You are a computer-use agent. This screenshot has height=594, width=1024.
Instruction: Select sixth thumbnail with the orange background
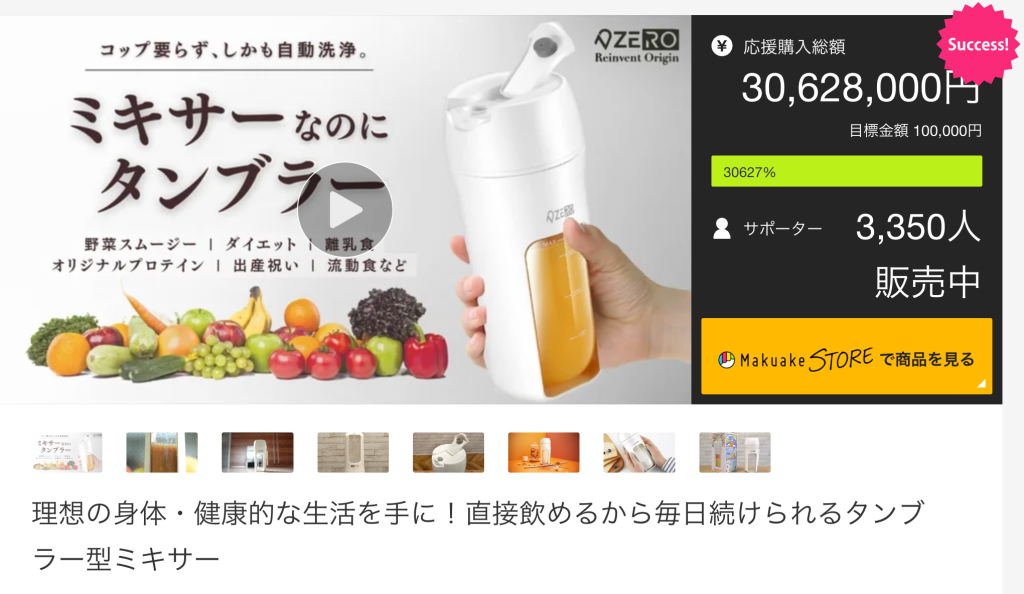543,452
